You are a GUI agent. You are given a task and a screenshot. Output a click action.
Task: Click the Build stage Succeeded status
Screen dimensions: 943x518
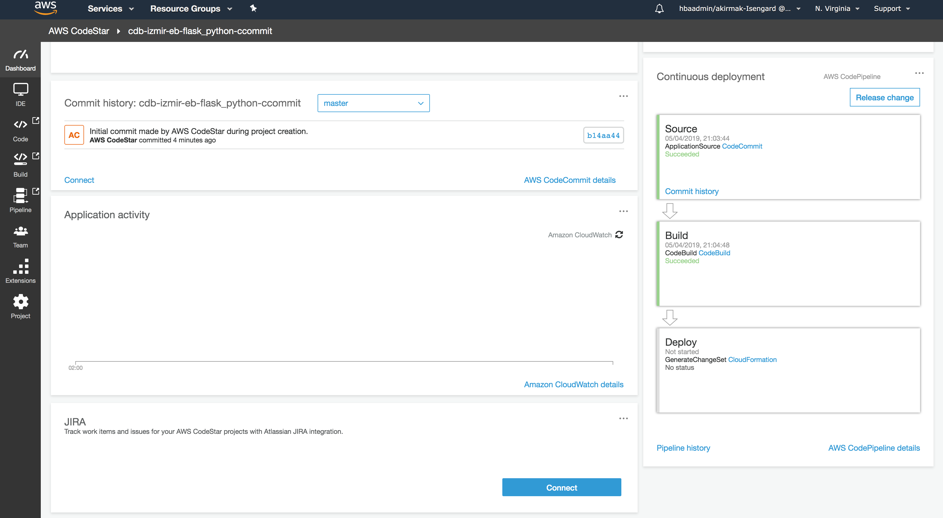pyautogui.click(x=682, y=261)
